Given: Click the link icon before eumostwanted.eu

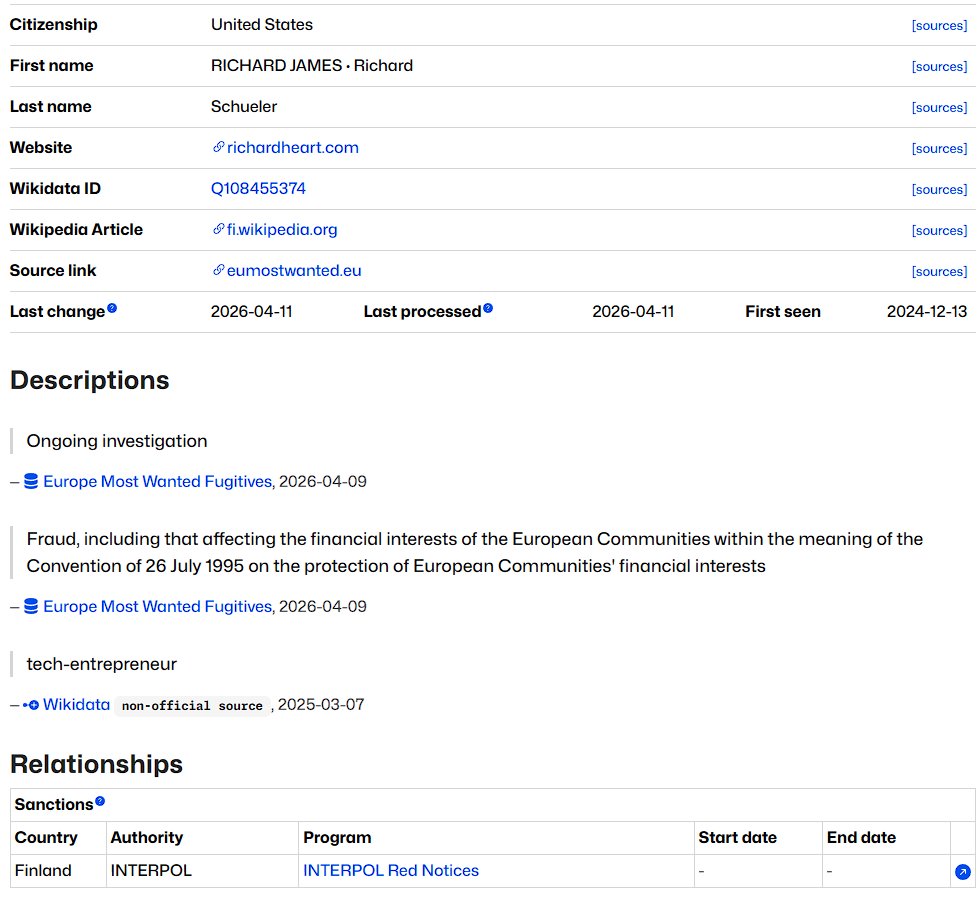Looking at the screenshot, I should click(x=218, y=270).
